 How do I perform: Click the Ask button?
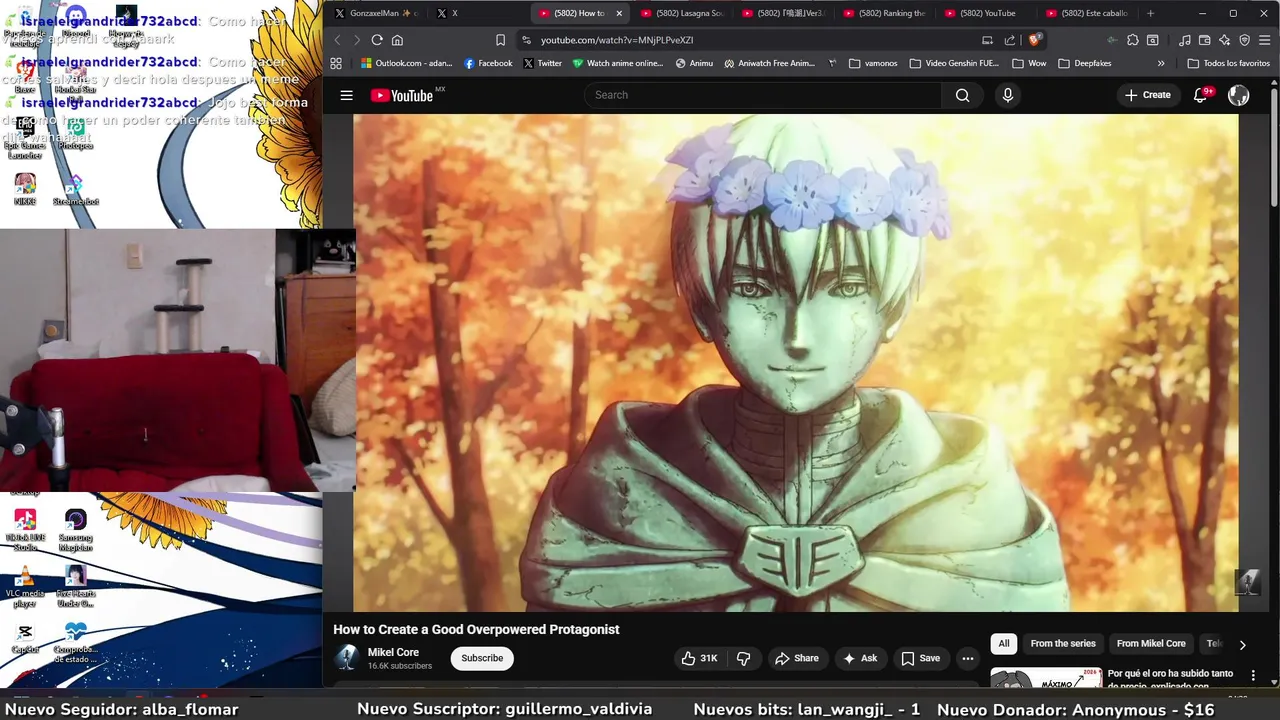click(860, 658)
